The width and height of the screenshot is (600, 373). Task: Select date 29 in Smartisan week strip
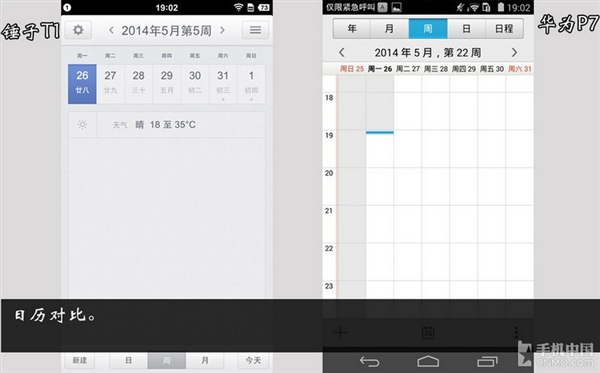click(166, 84)
